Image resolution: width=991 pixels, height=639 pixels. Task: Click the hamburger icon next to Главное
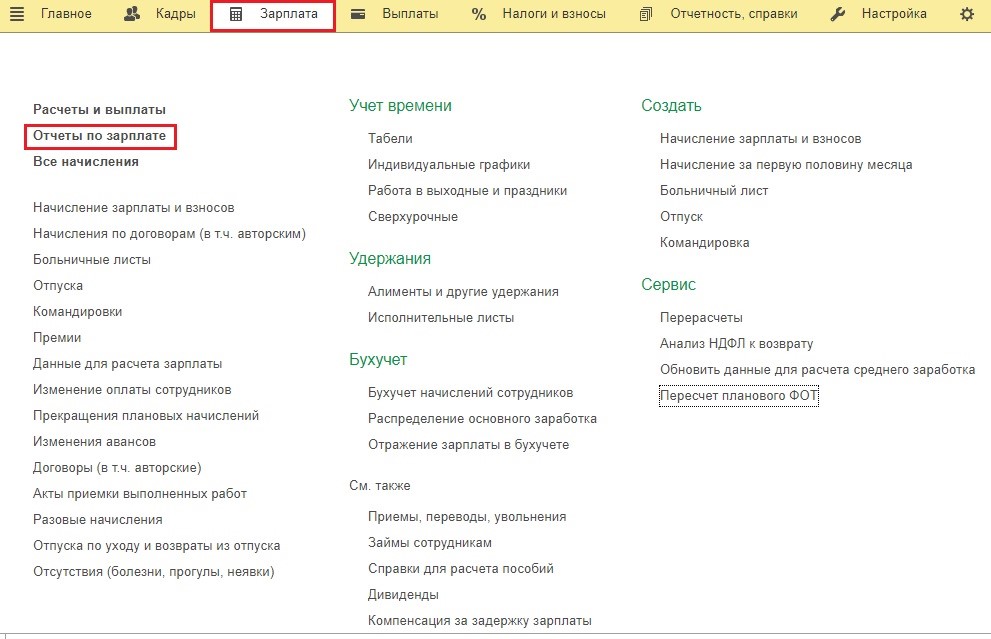click(x=17, y=14)
